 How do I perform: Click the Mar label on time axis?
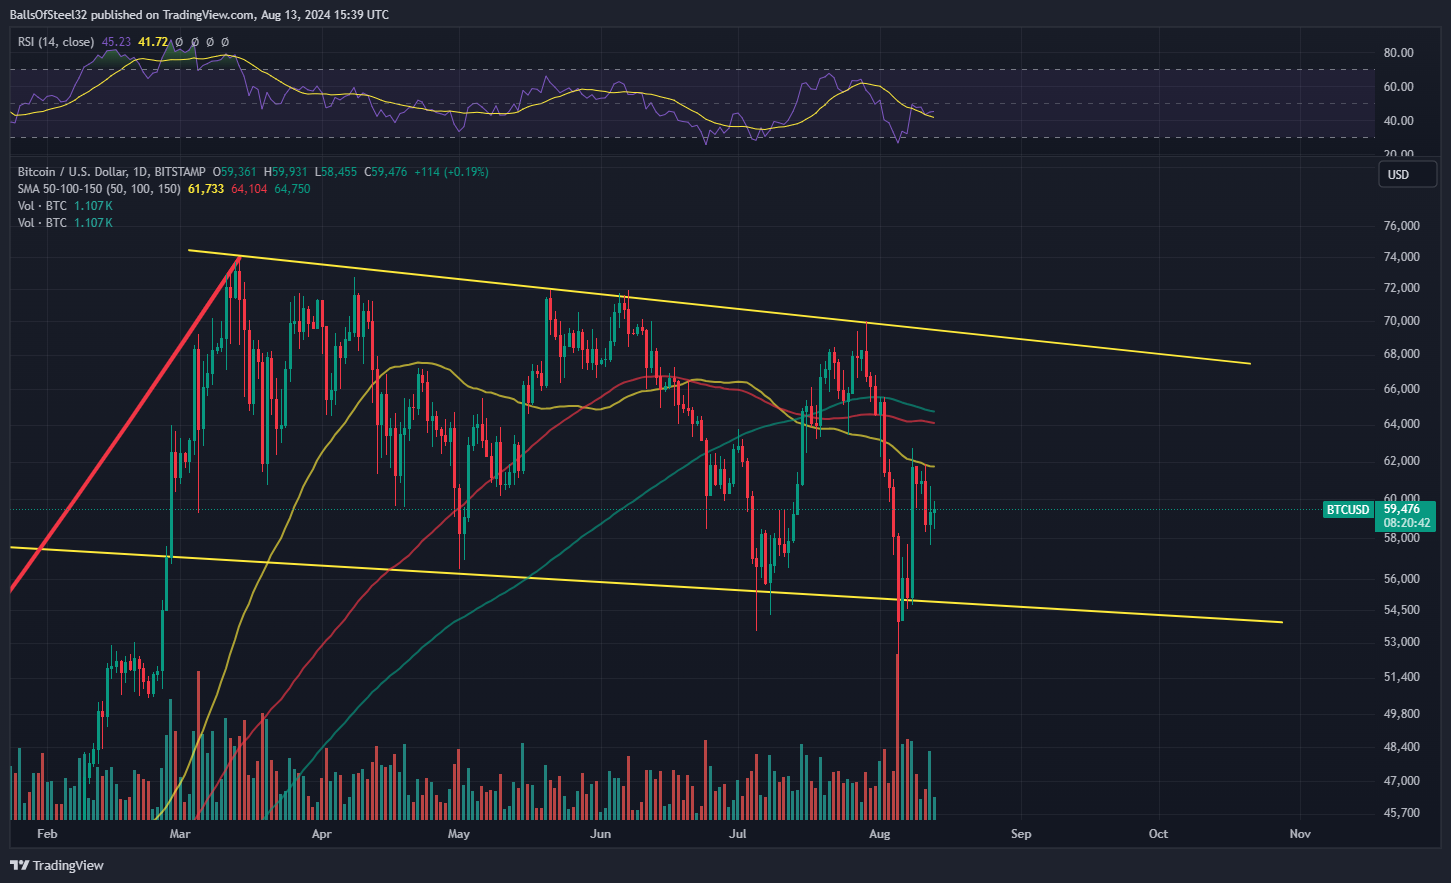pyautogui.click(x=180, y=834)
